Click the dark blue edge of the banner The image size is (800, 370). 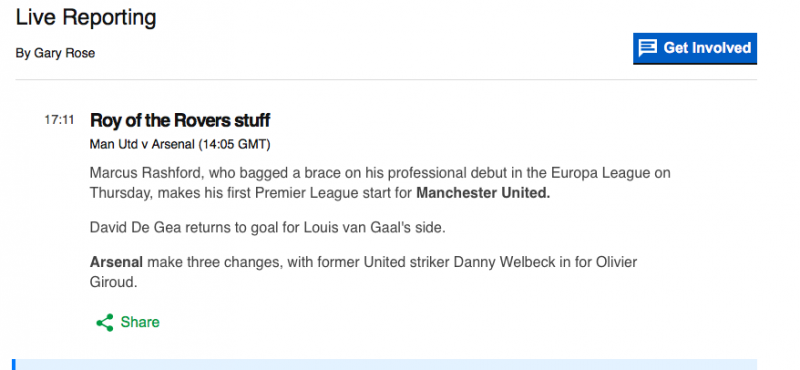[14, 364]
